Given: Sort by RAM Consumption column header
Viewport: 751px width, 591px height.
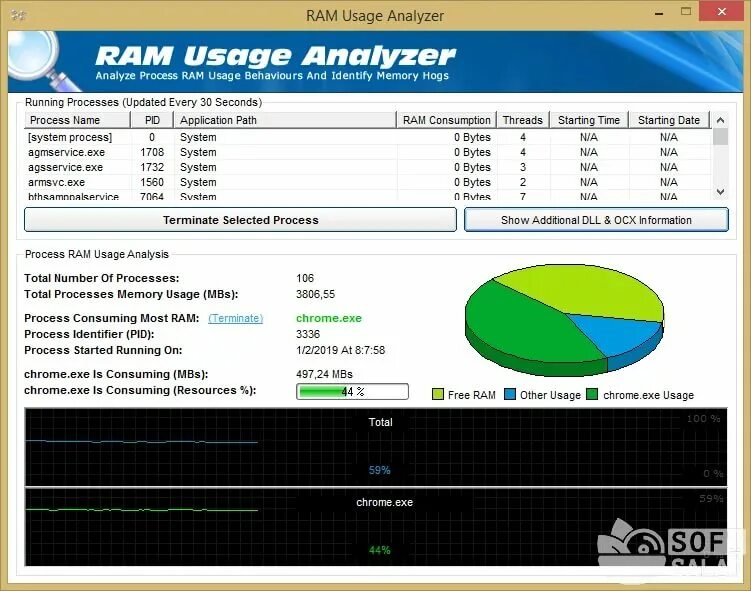Looking at the screenshot, I should pyautogui.click(x=446, y=120).
